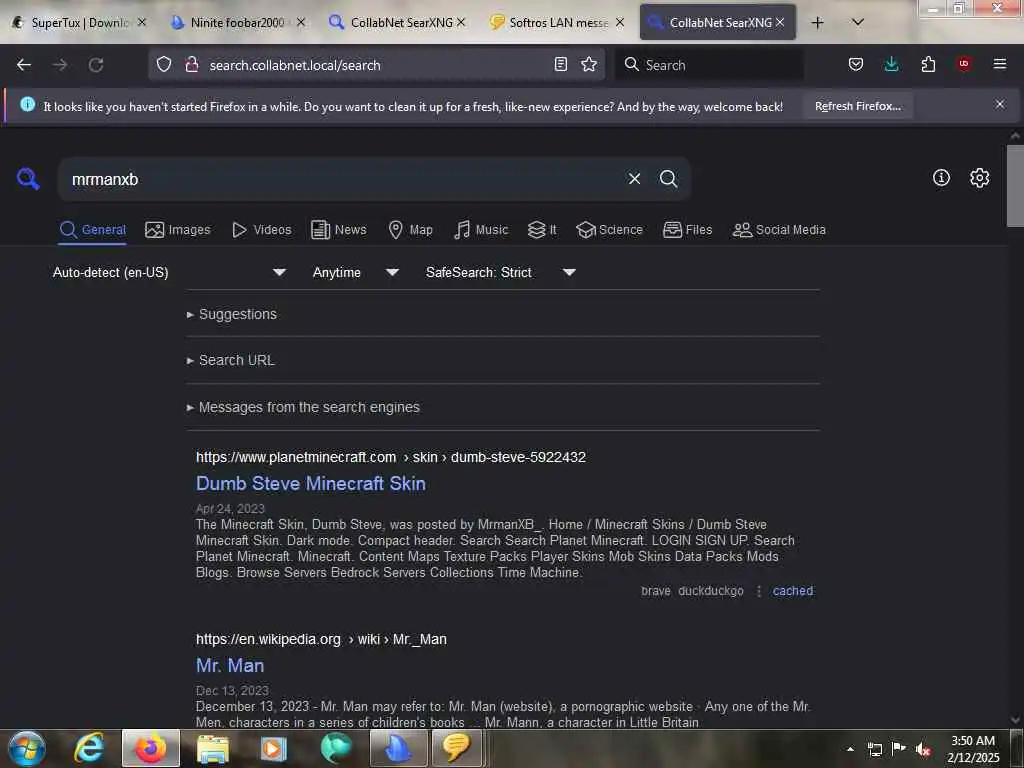Open the uBlock Origin extension icon
This screenshot has height=768, width=1024.
(963, 64)
